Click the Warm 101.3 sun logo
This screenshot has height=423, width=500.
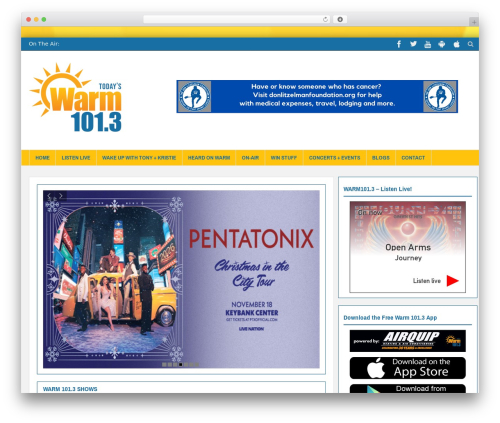76,97
